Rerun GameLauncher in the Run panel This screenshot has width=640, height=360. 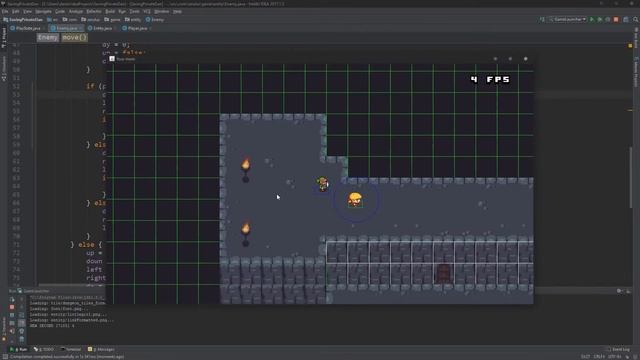click(x=12, y=299)
